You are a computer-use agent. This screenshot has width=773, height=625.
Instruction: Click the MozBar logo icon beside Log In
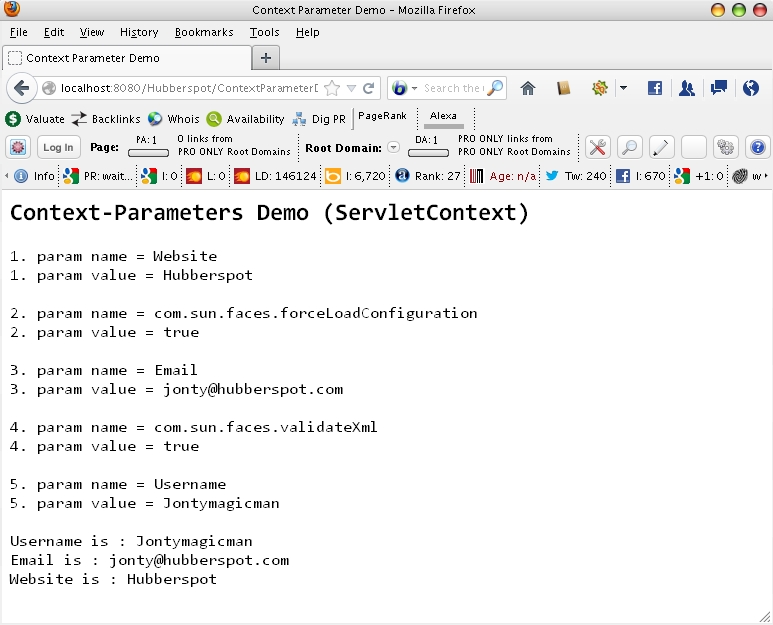click(x=18, y=147)
